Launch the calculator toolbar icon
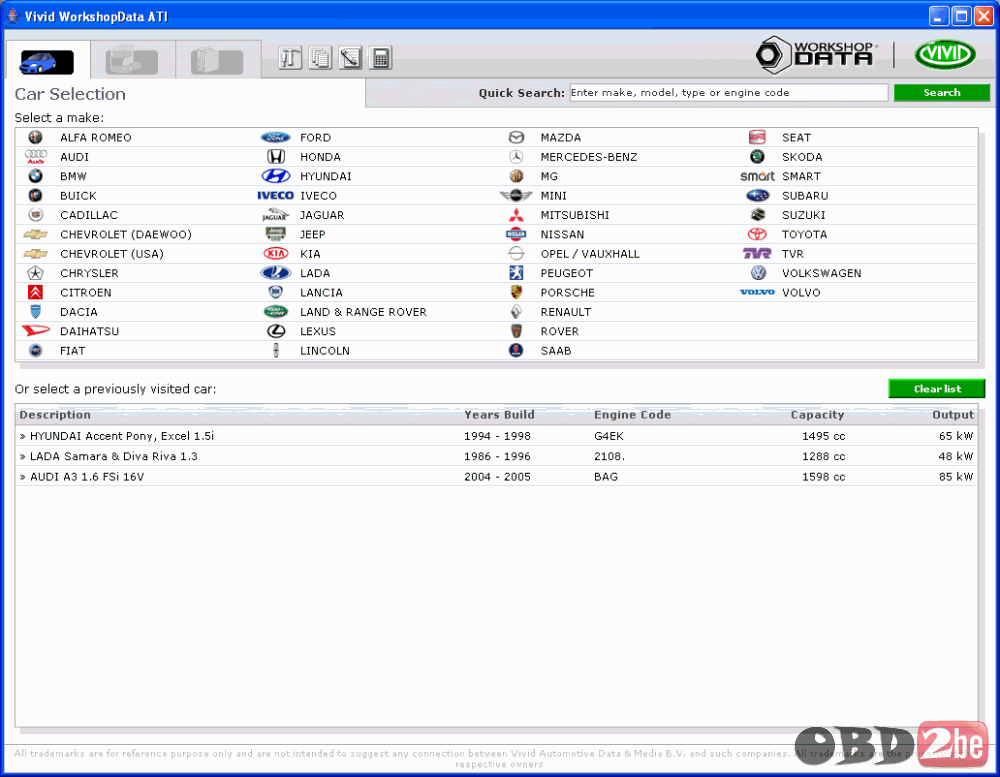The height and width of the screenshot is (777, 1000). [380, 58]
